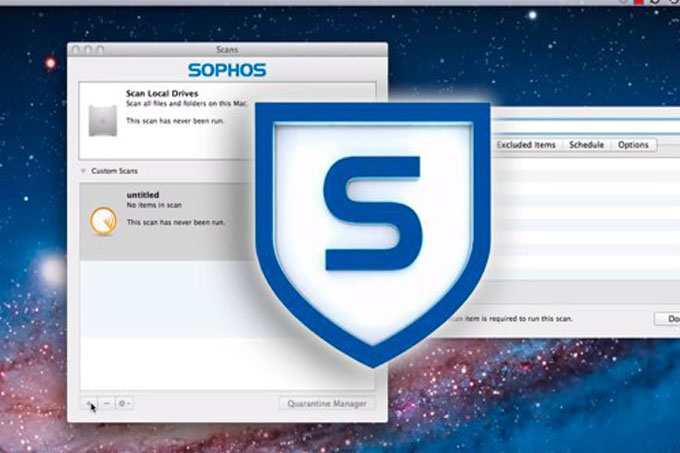Click the Scans window title bar
This screenshot has height=453, width=680.
coord(227,49)
